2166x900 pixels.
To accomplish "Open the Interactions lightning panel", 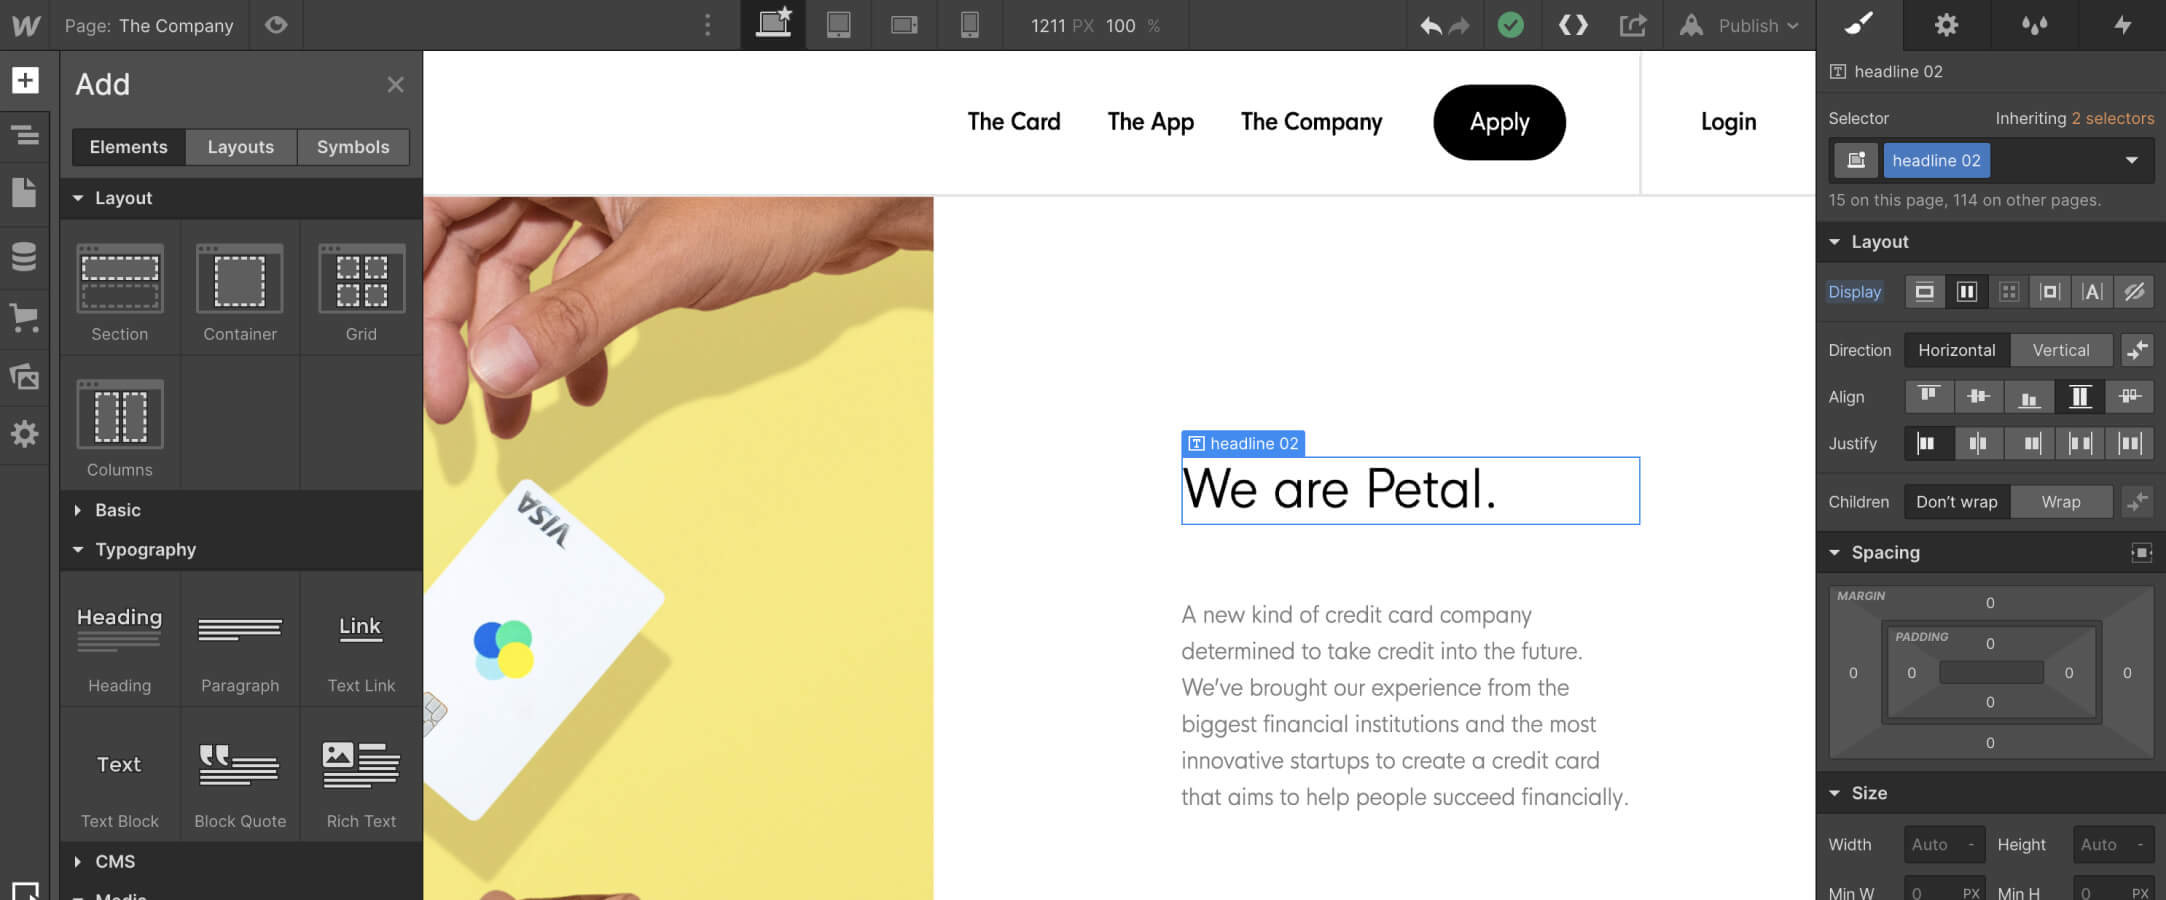I will coord(2122,25).
